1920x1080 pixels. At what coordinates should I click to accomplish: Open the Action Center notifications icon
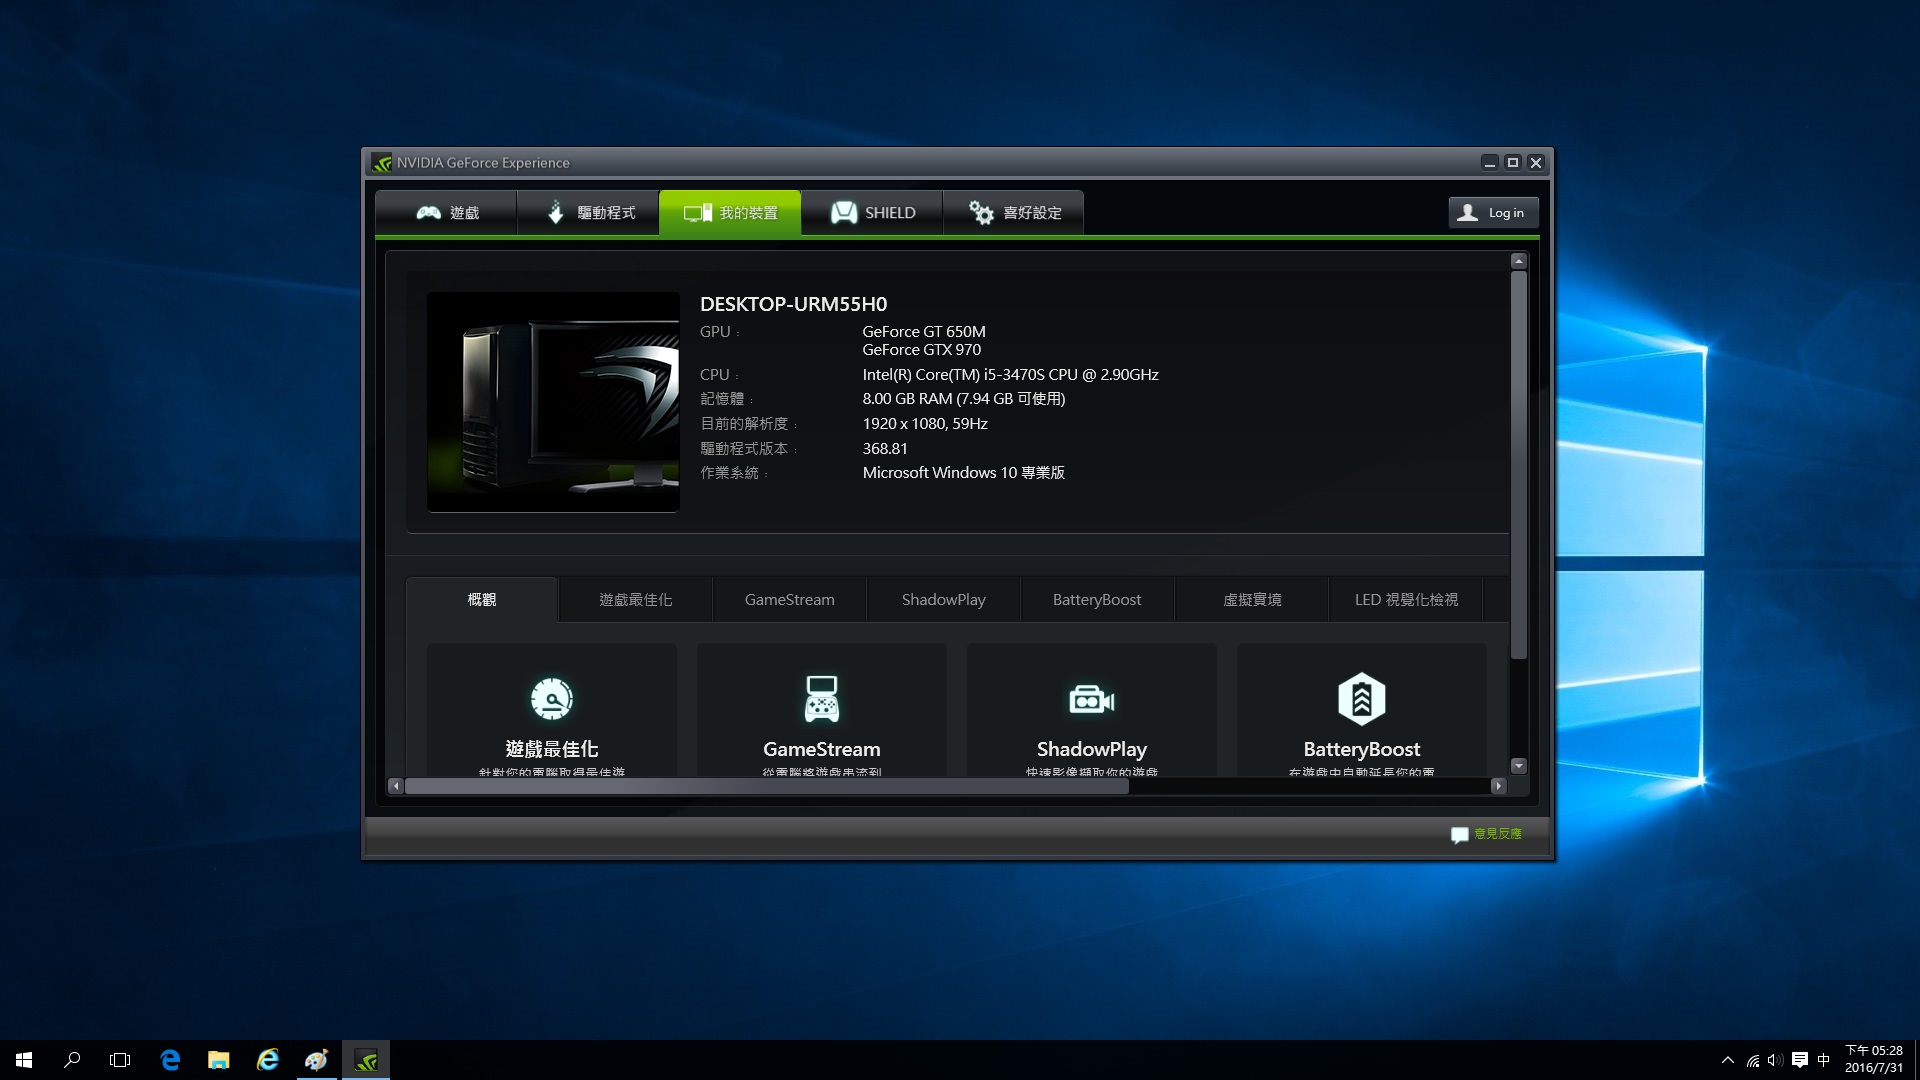(x=1800, y=1060)
